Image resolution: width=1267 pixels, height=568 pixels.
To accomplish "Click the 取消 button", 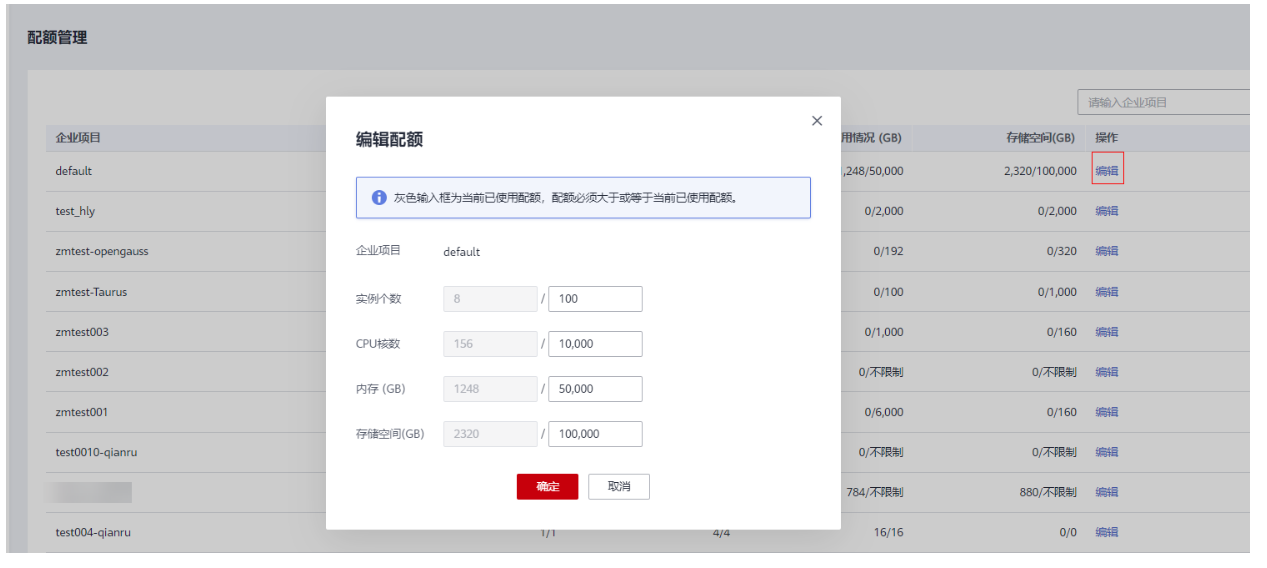I will click(619, 487).
